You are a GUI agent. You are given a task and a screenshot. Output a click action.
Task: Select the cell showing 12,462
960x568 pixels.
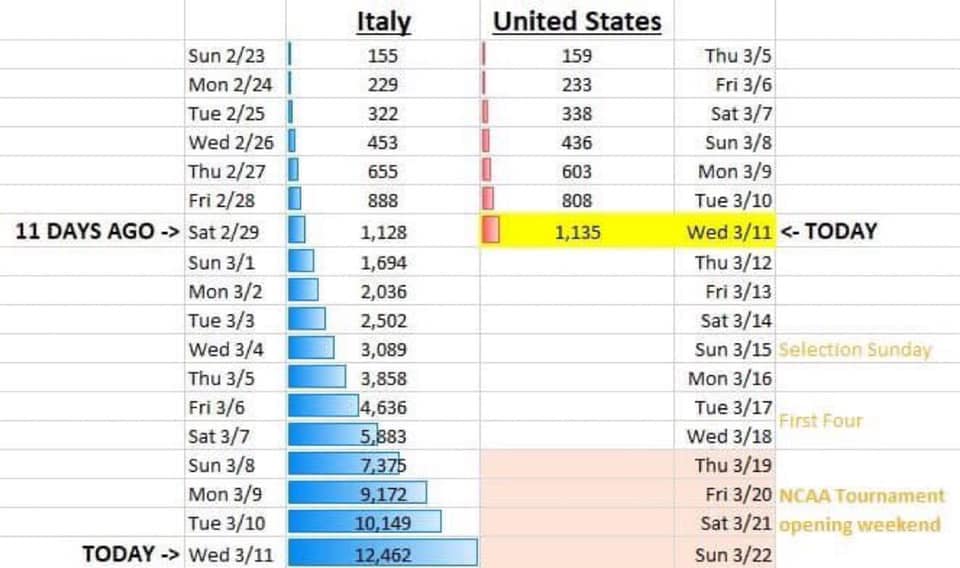tap(383, 553)
